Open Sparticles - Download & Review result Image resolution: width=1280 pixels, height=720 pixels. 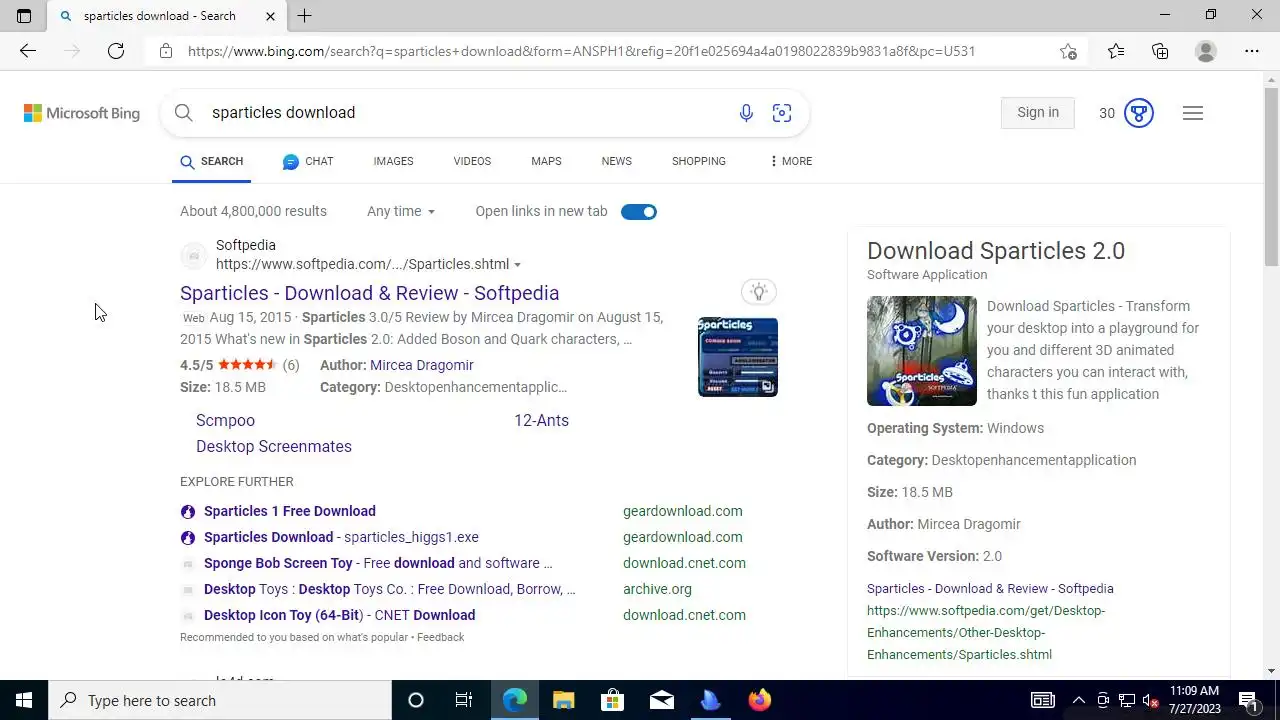click(369, 293)
